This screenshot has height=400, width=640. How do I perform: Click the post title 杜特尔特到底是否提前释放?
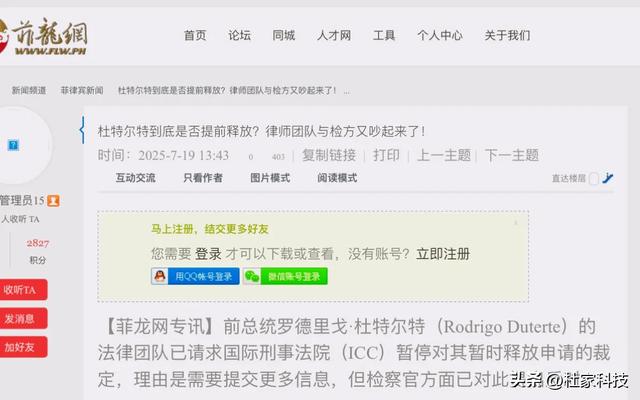261,131
